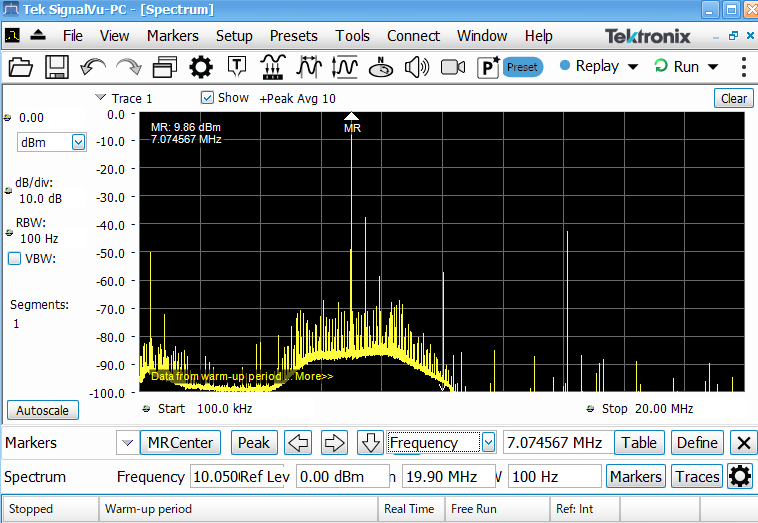Click the video camera icon in toolbar
The height and width of the screenshot is (523, 758).
point(453,67)
